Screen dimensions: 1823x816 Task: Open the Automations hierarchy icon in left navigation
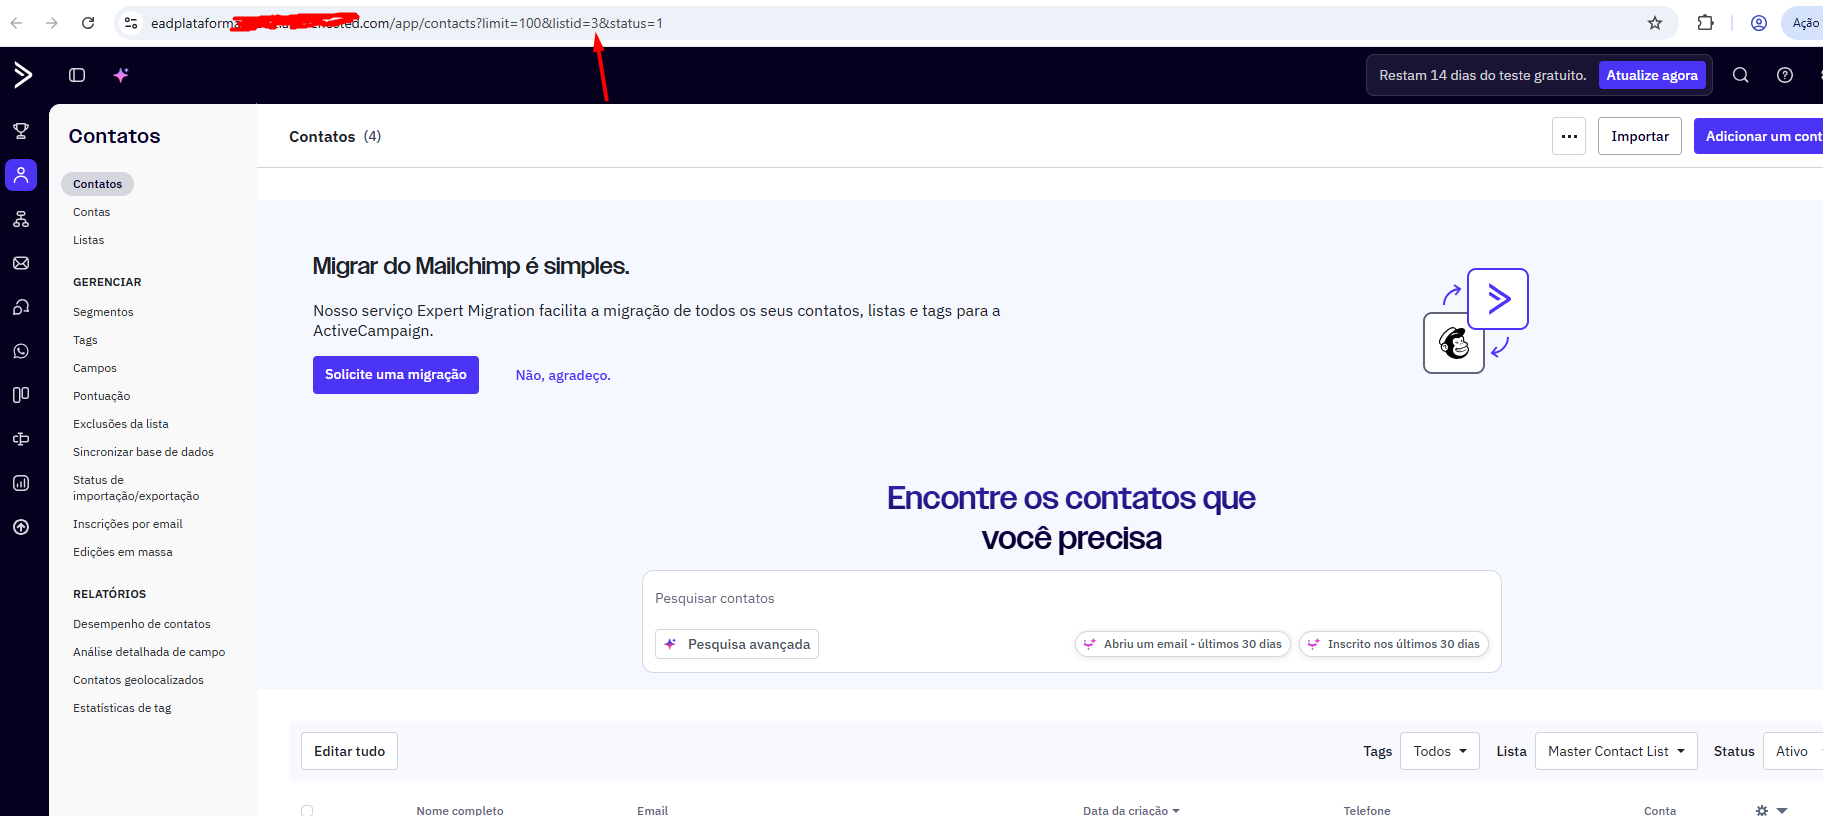coord(21,219)
